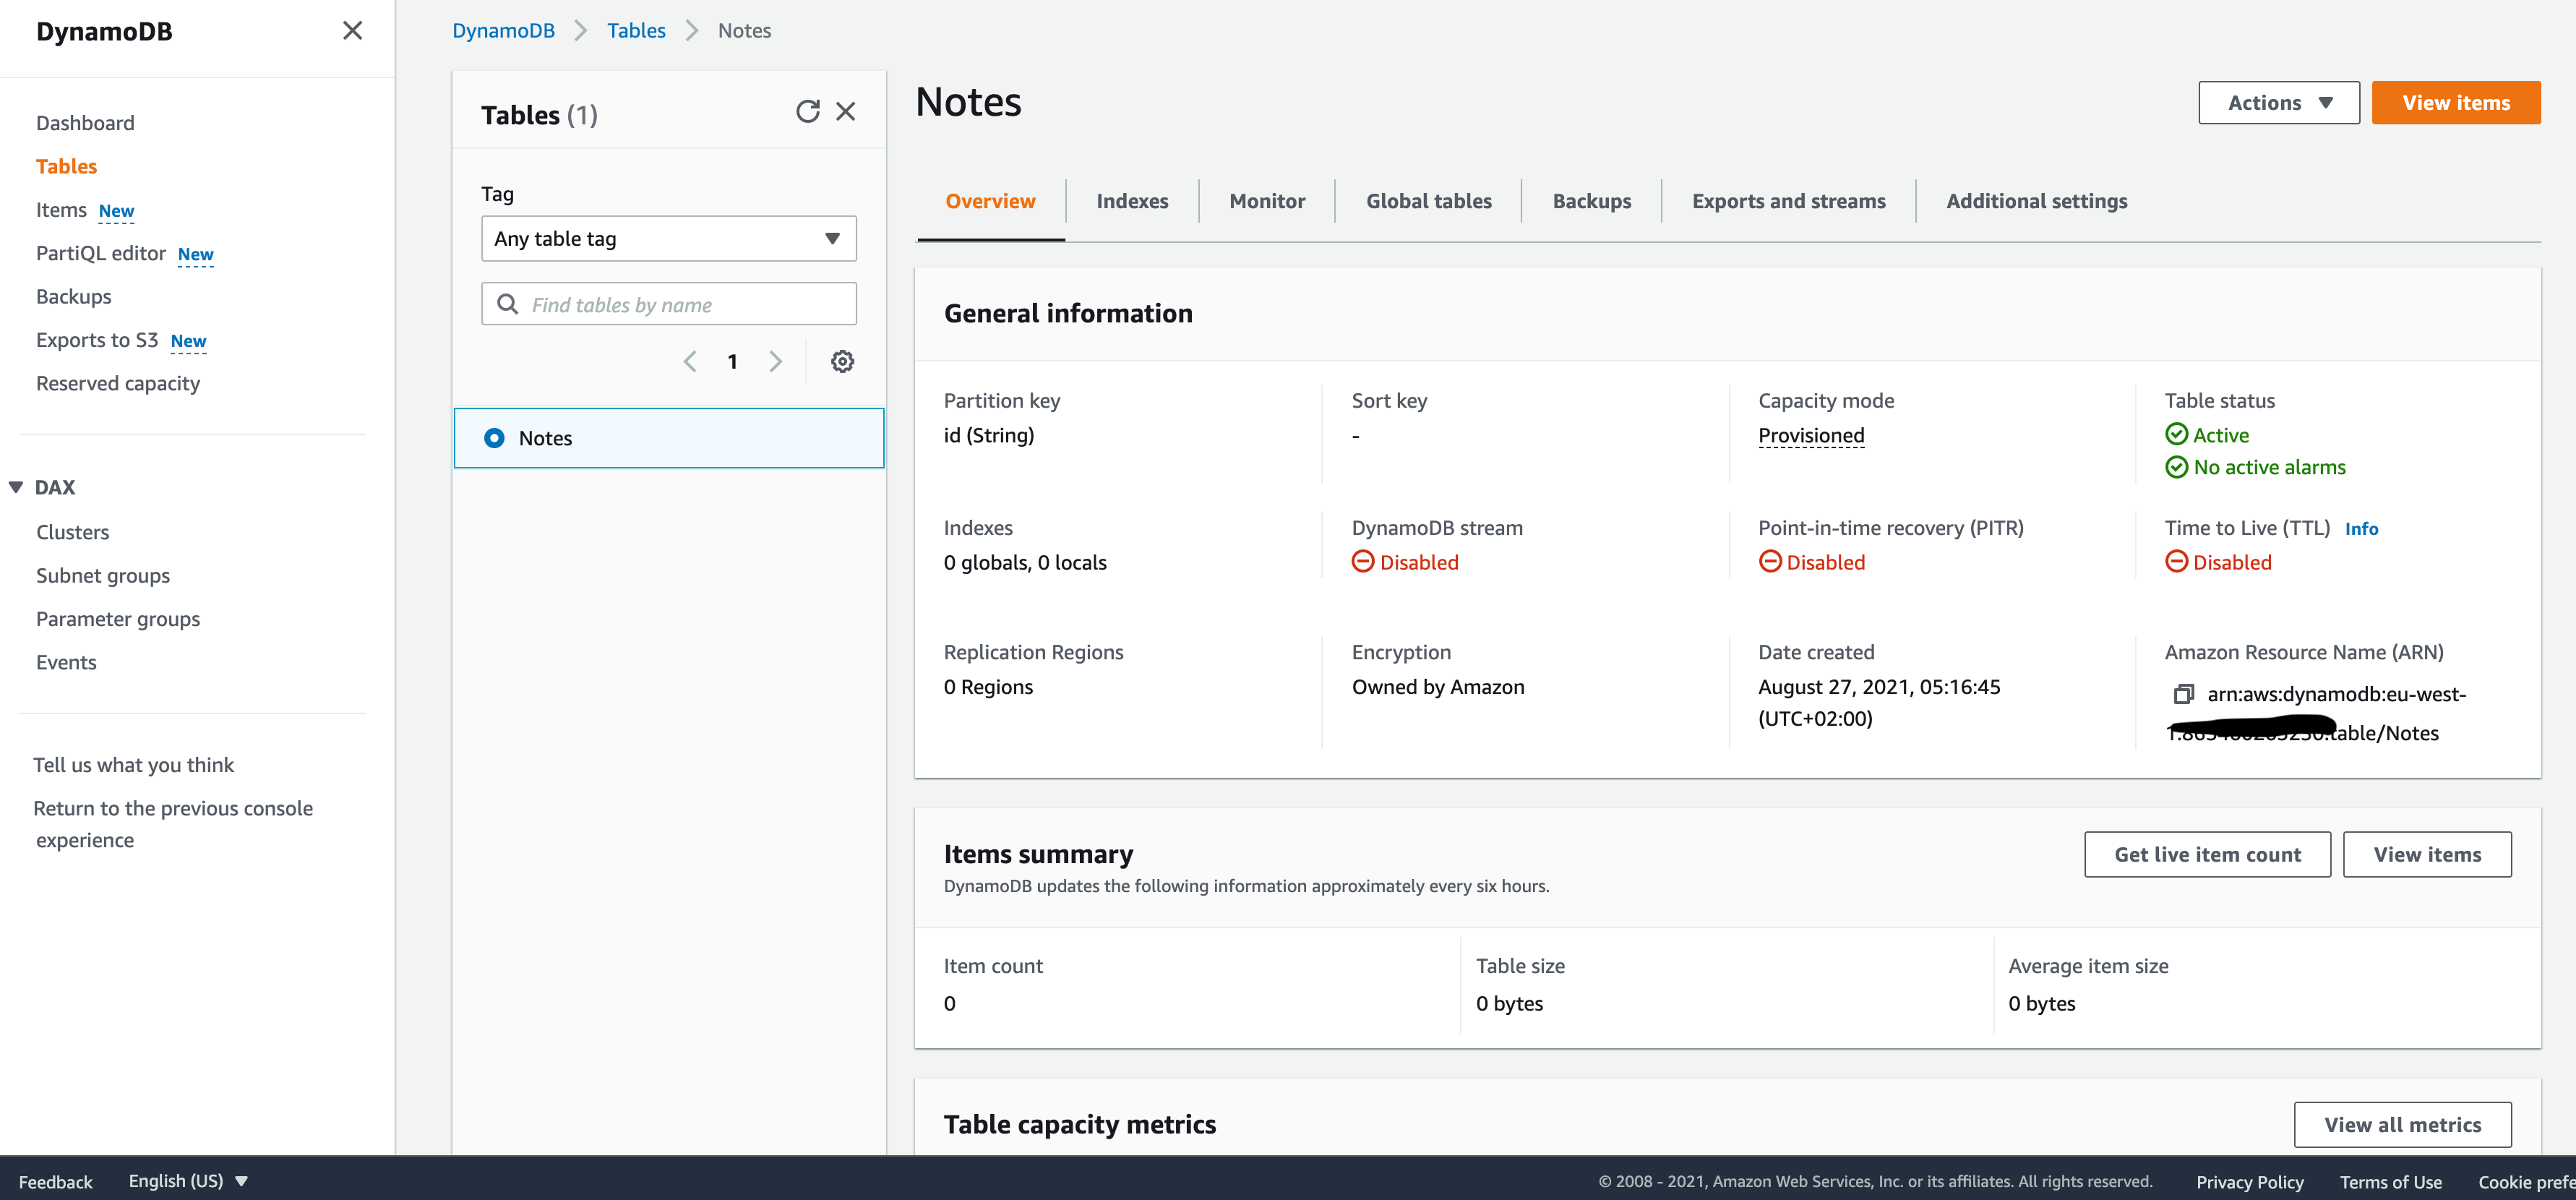2576x1200 pixels.
Task: Collapse the DAX section in the sidebar
Action: (x=16, y=486)
